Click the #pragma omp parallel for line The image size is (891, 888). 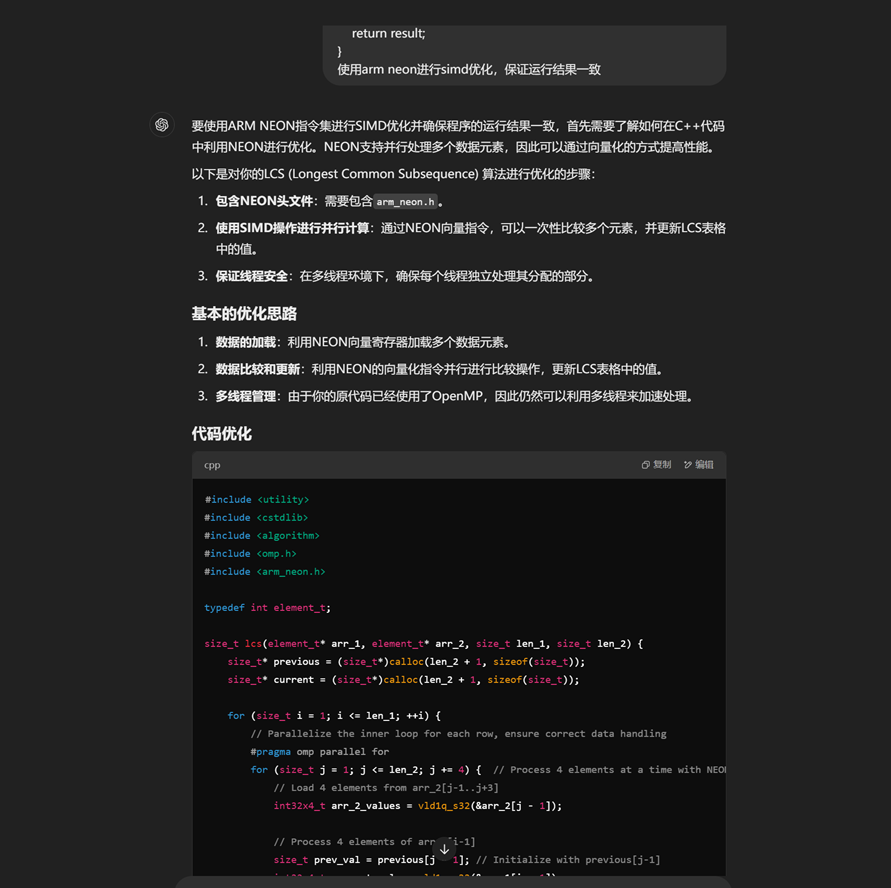click(x=325, y=751)
